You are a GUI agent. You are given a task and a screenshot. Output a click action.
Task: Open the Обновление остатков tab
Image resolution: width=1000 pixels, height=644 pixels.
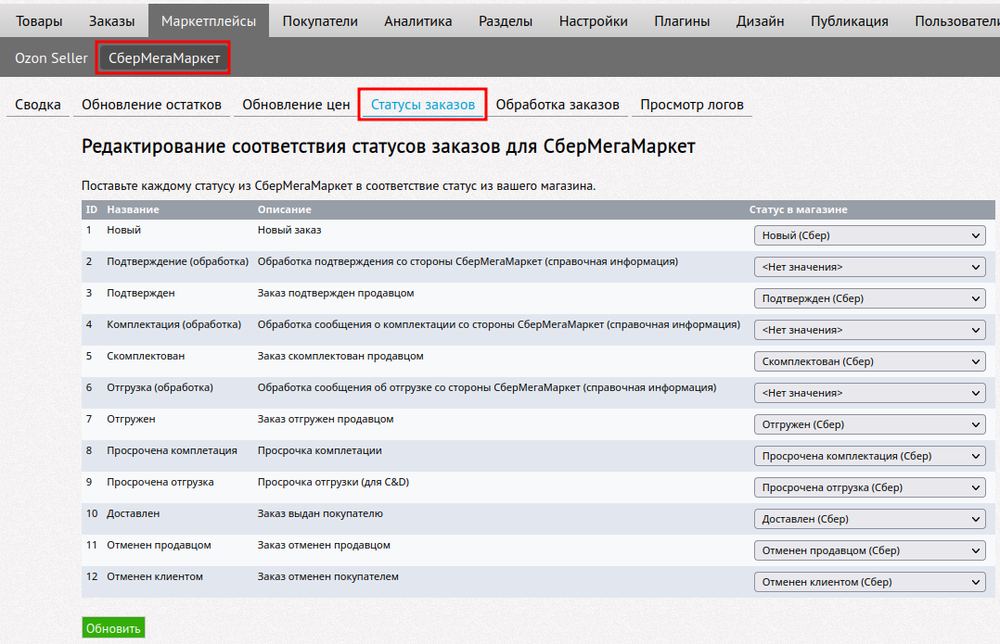[151, 105]
